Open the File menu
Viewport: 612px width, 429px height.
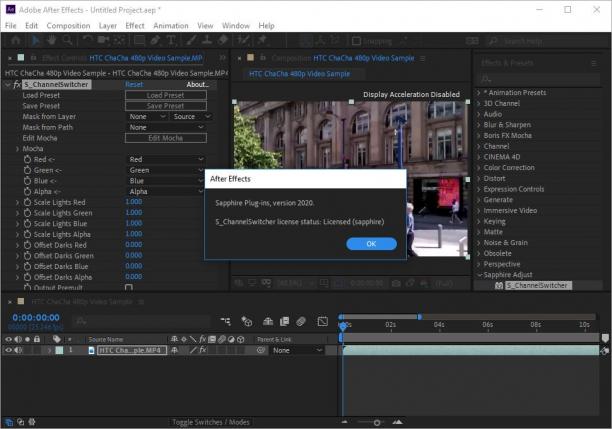[11, 26]
